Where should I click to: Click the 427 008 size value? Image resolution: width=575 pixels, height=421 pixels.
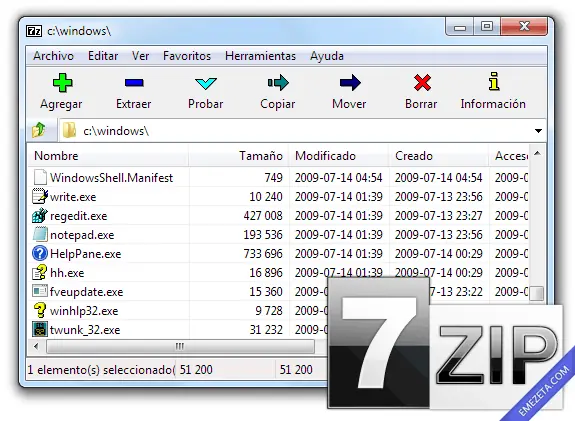pos(263,216)
